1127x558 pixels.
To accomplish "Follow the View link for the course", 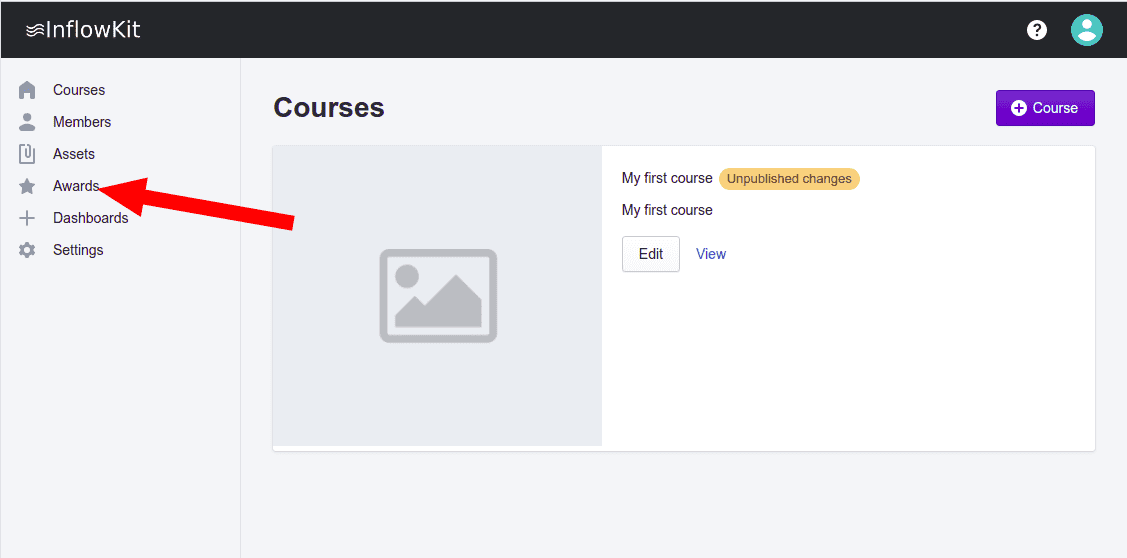I will tap(711, 254).
